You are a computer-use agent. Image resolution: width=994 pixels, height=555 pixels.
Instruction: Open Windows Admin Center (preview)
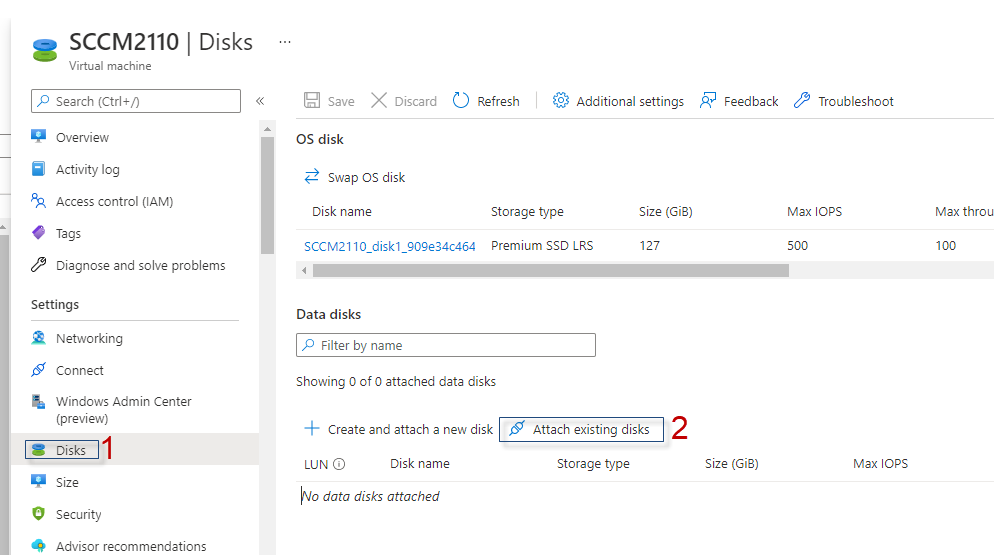[x=124, y=410]
